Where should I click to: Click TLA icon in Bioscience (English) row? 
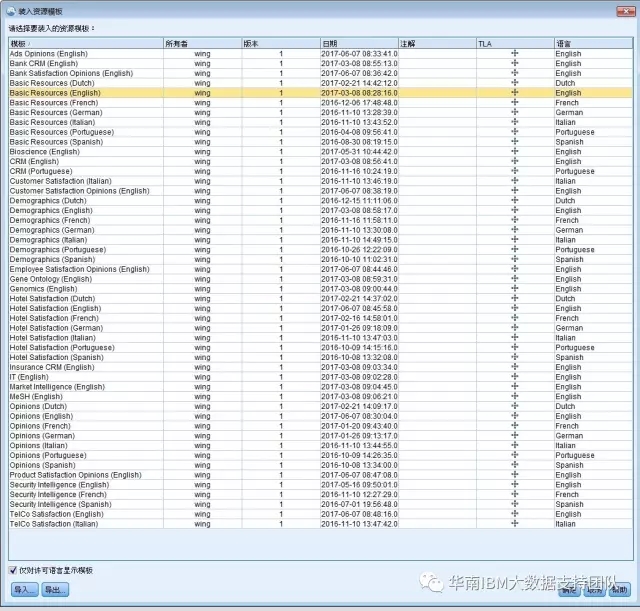pos(515,151)
